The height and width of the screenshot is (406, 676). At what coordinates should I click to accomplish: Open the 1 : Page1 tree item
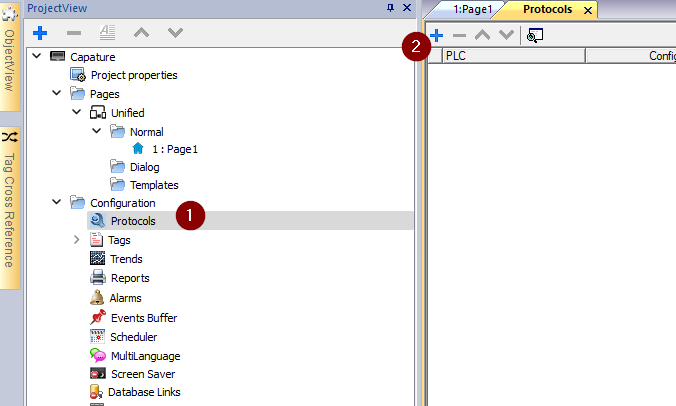pyautogui.click(x=175, y=149)
